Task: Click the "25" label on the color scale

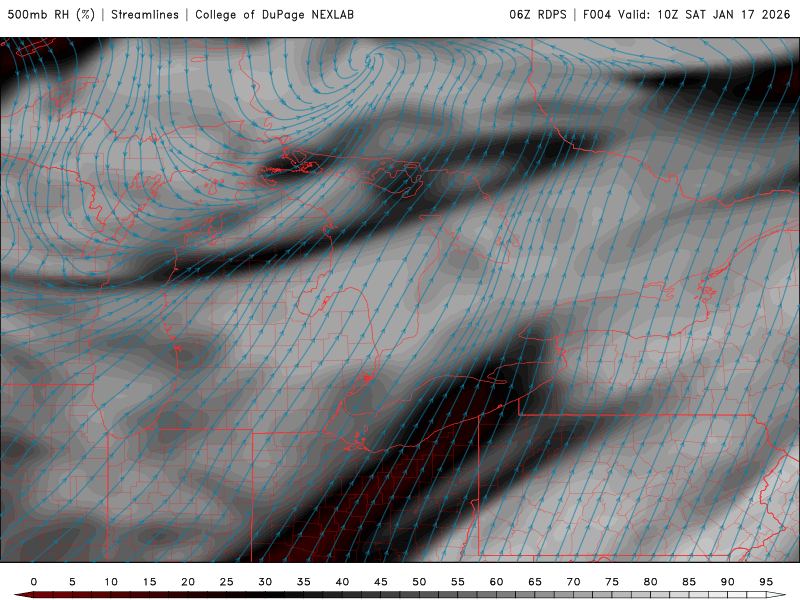Action: coord(227,582)
